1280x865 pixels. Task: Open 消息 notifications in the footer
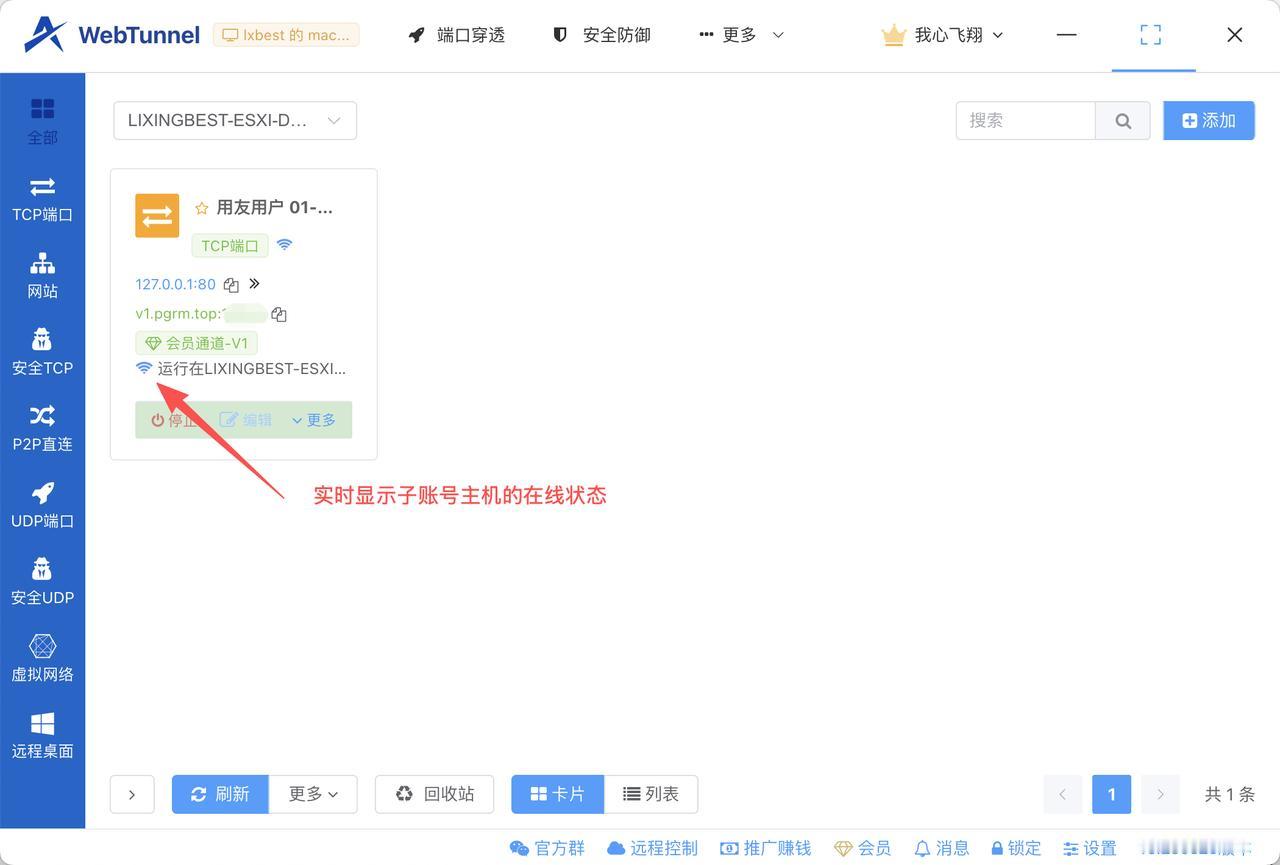[x=941, y=848]
